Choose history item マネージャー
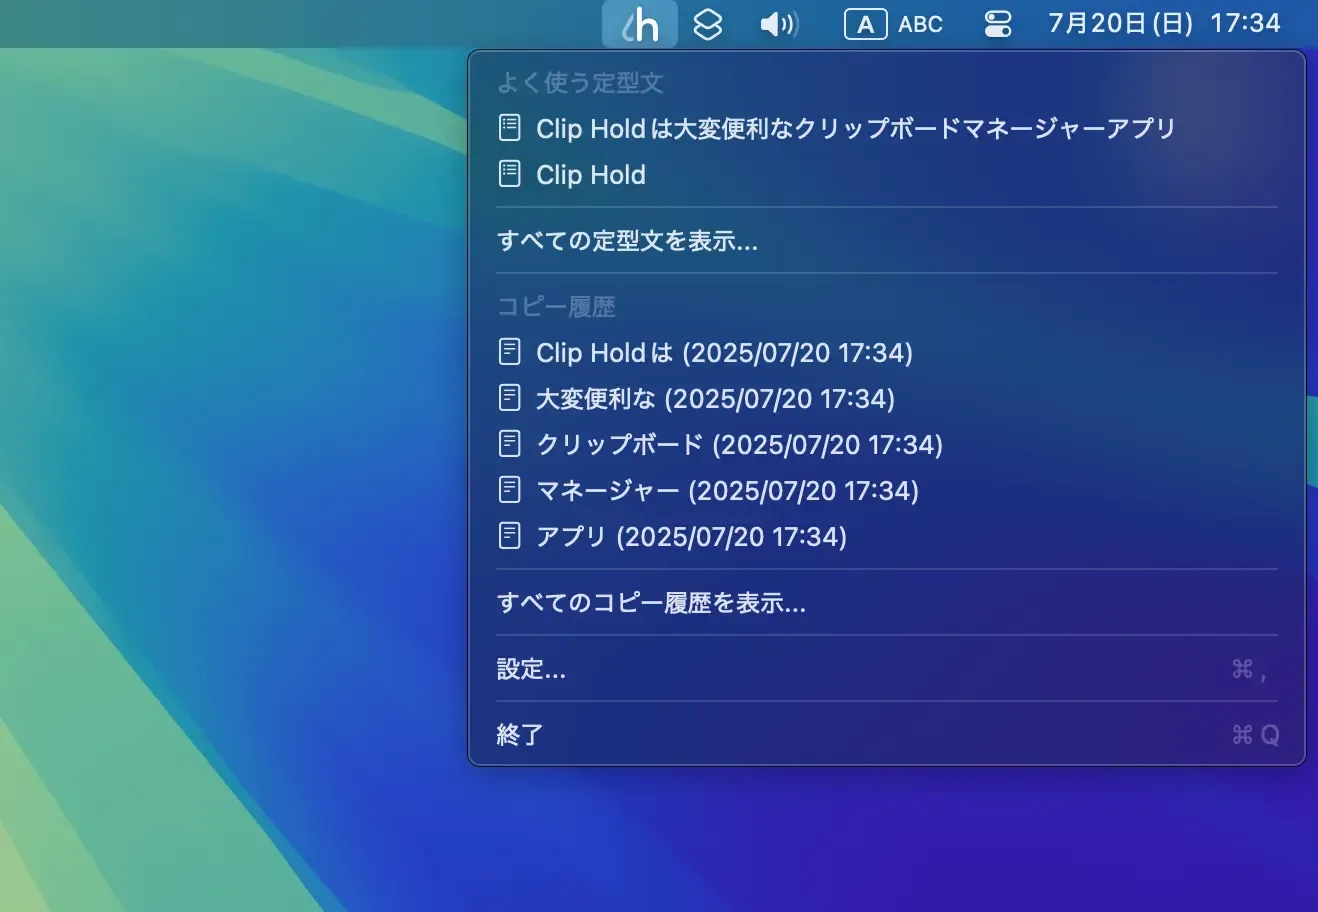 pyautogui.click(x=887, y=490)
